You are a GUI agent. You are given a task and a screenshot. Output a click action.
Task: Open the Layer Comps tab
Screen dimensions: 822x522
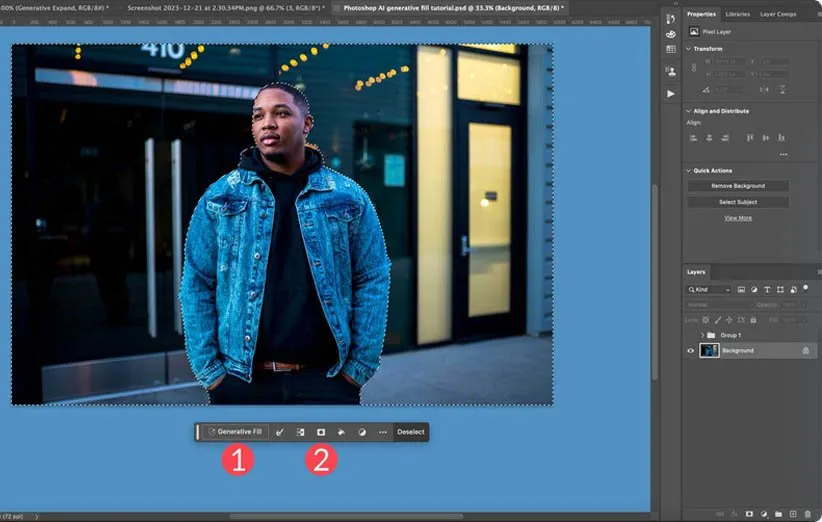pyautogui.click(x=777, y=14)
